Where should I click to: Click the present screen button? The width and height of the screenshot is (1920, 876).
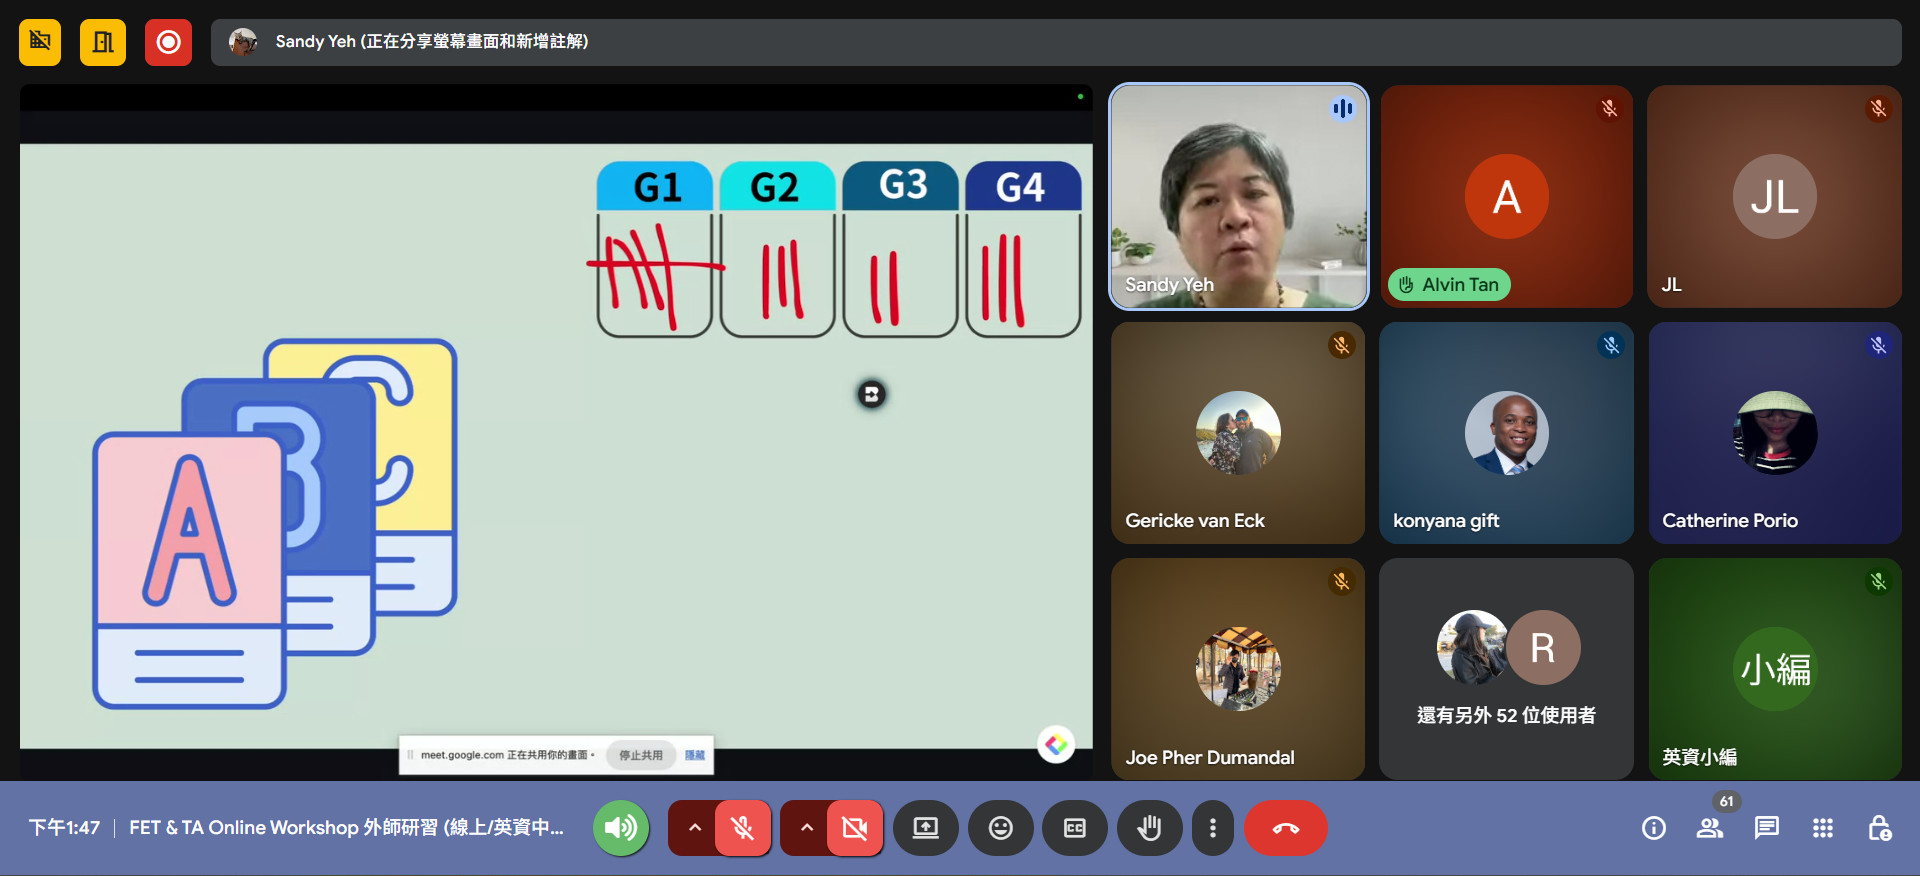(925, 828)
